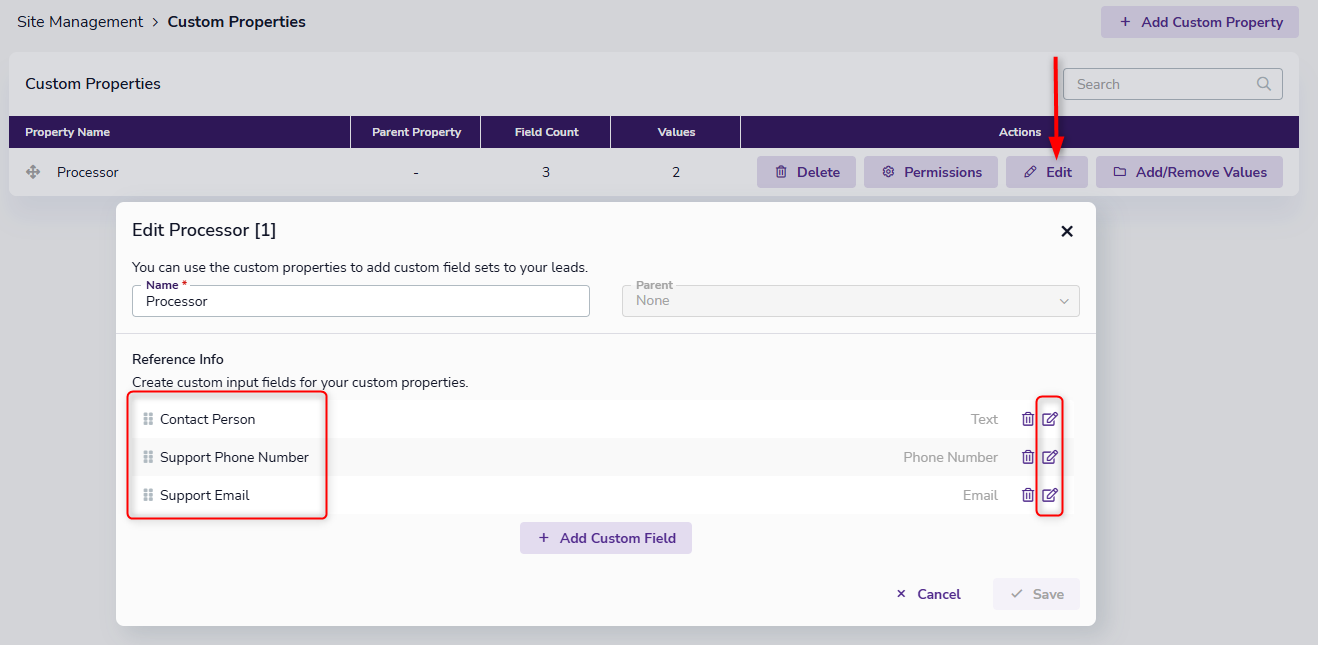
Task: Click the Contact Person field label
Action: (208, 419)
